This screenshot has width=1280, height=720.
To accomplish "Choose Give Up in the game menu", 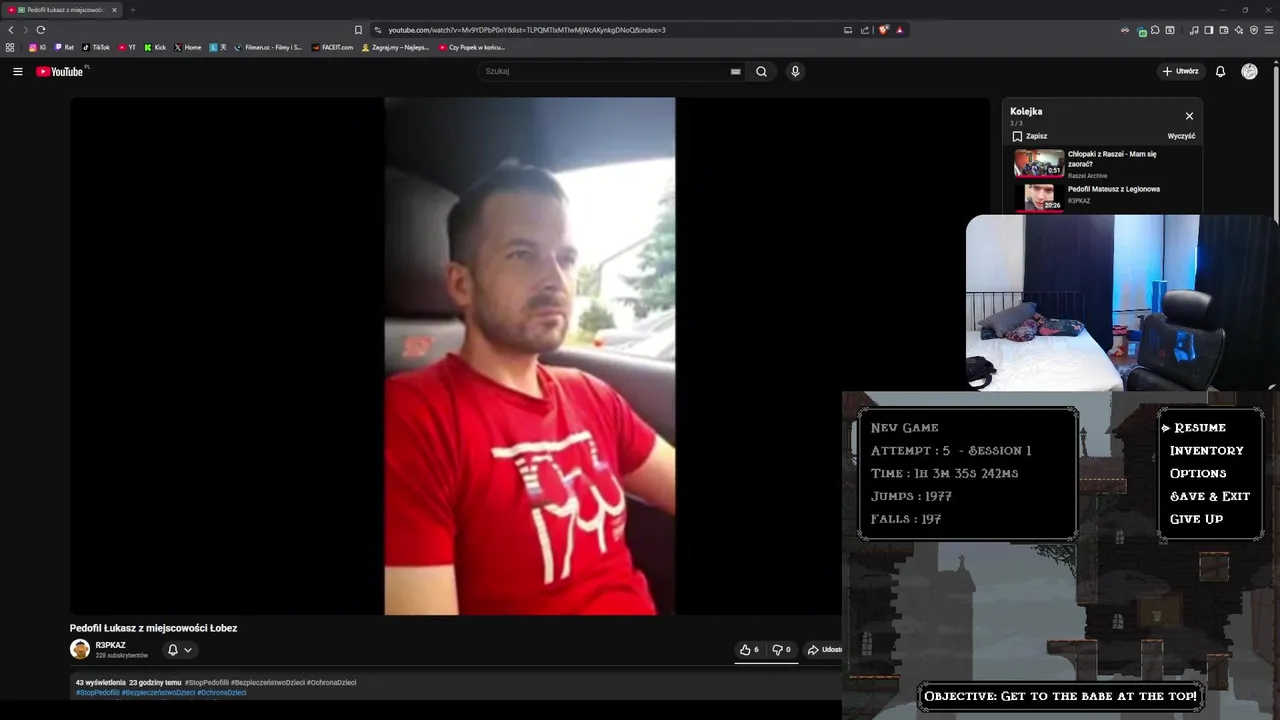I will click(1196, 519).
